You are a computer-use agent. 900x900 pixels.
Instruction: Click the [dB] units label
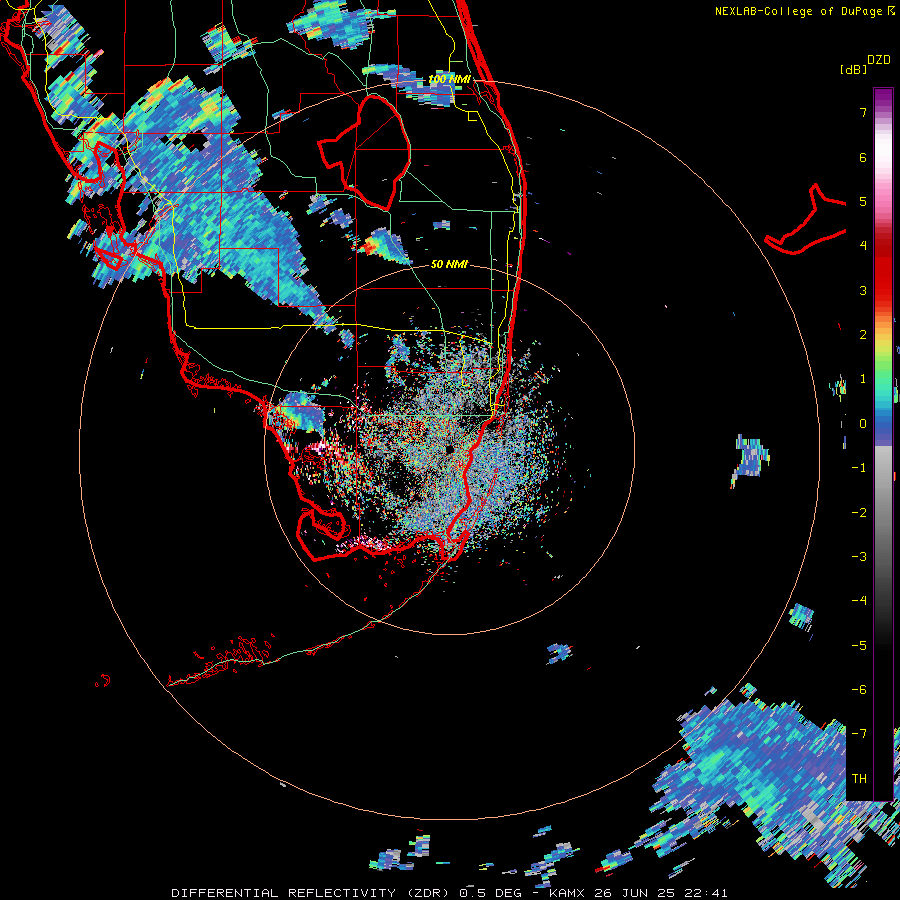pos(854,69)
